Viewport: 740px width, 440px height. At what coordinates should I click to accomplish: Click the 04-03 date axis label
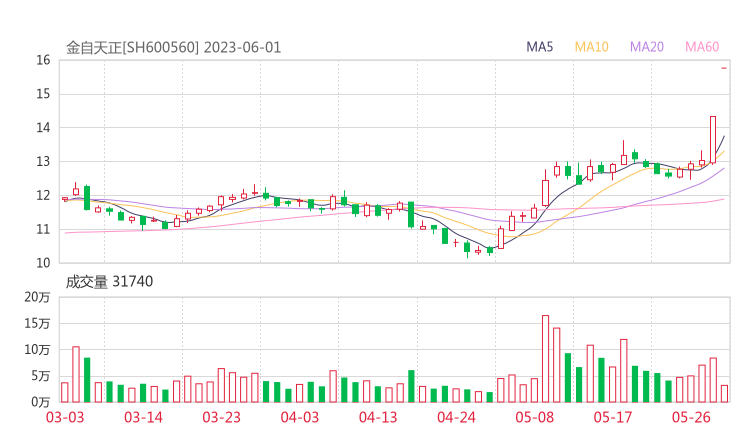pos(300,417)
